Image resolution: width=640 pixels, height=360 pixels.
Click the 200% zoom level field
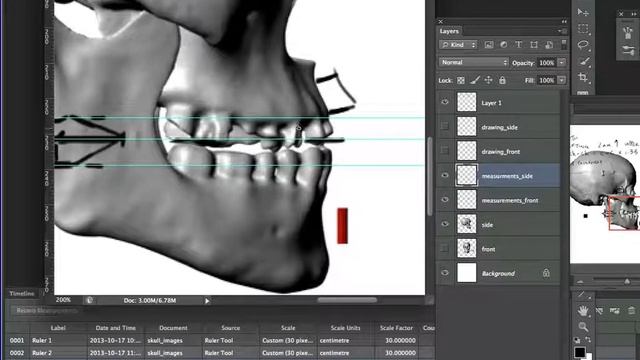point(64,300)
